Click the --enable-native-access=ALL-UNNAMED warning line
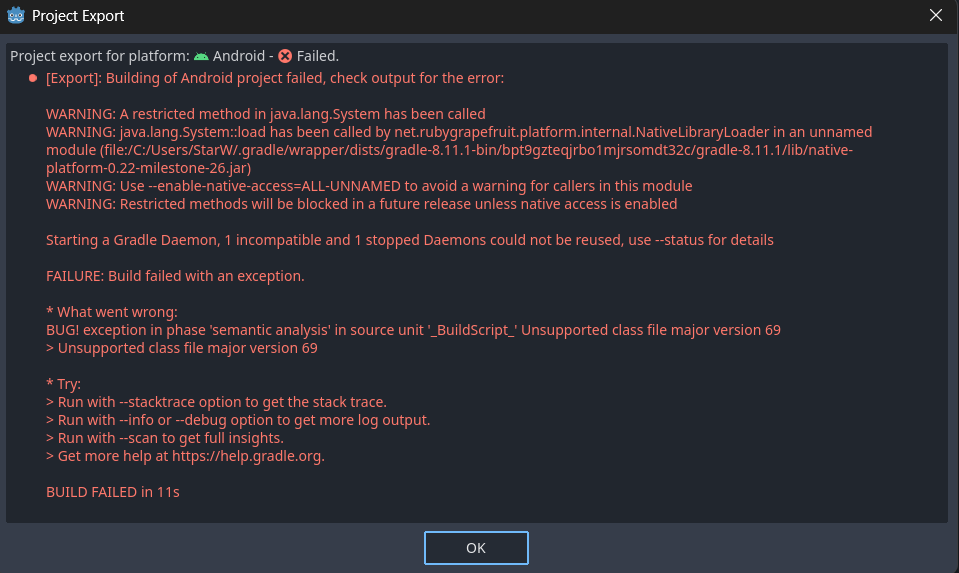This screenshot has width=959, height=573. [x=369, y=186]
